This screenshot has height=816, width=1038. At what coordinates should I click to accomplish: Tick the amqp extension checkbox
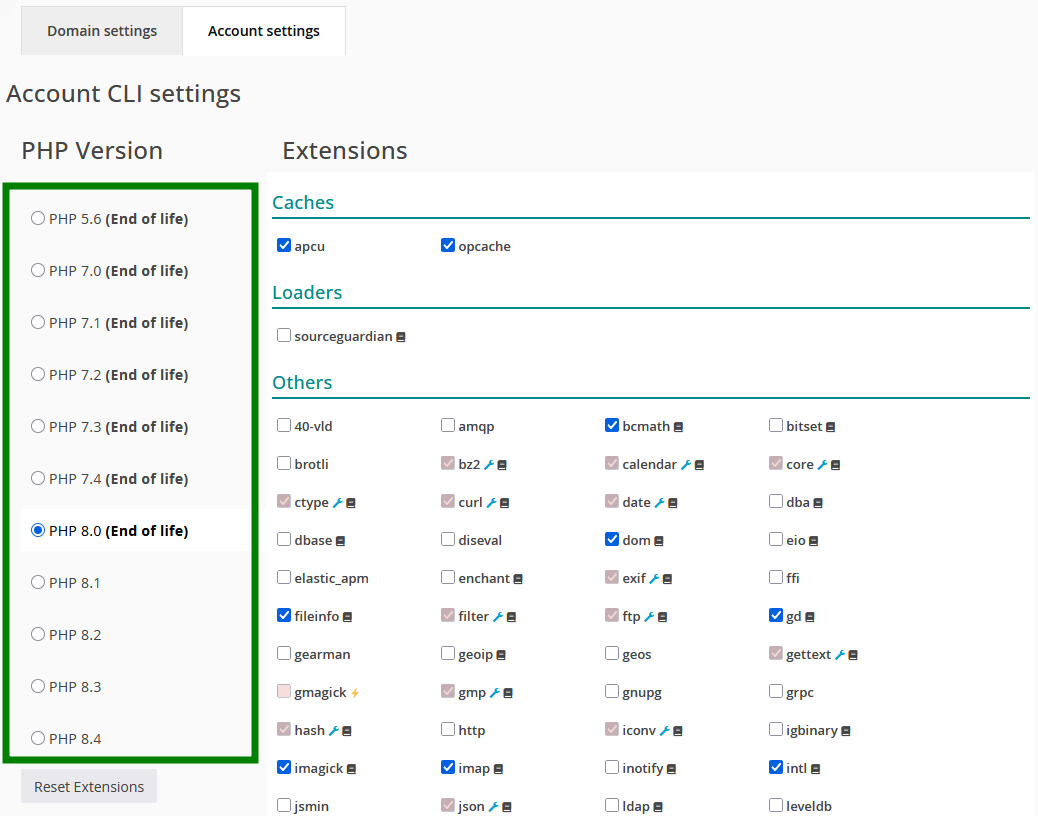448,426
